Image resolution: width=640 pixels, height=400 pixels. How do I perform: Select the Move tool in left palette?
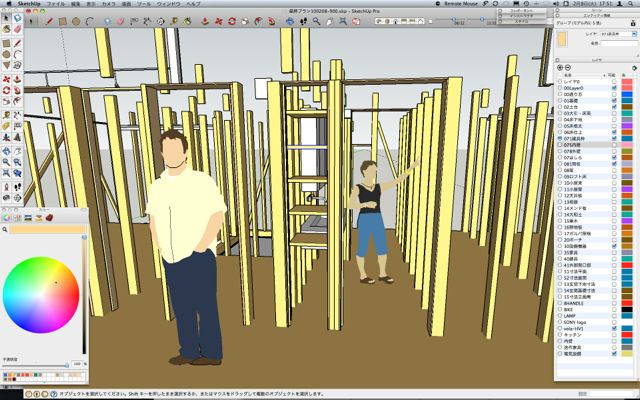tap(6, 79)
